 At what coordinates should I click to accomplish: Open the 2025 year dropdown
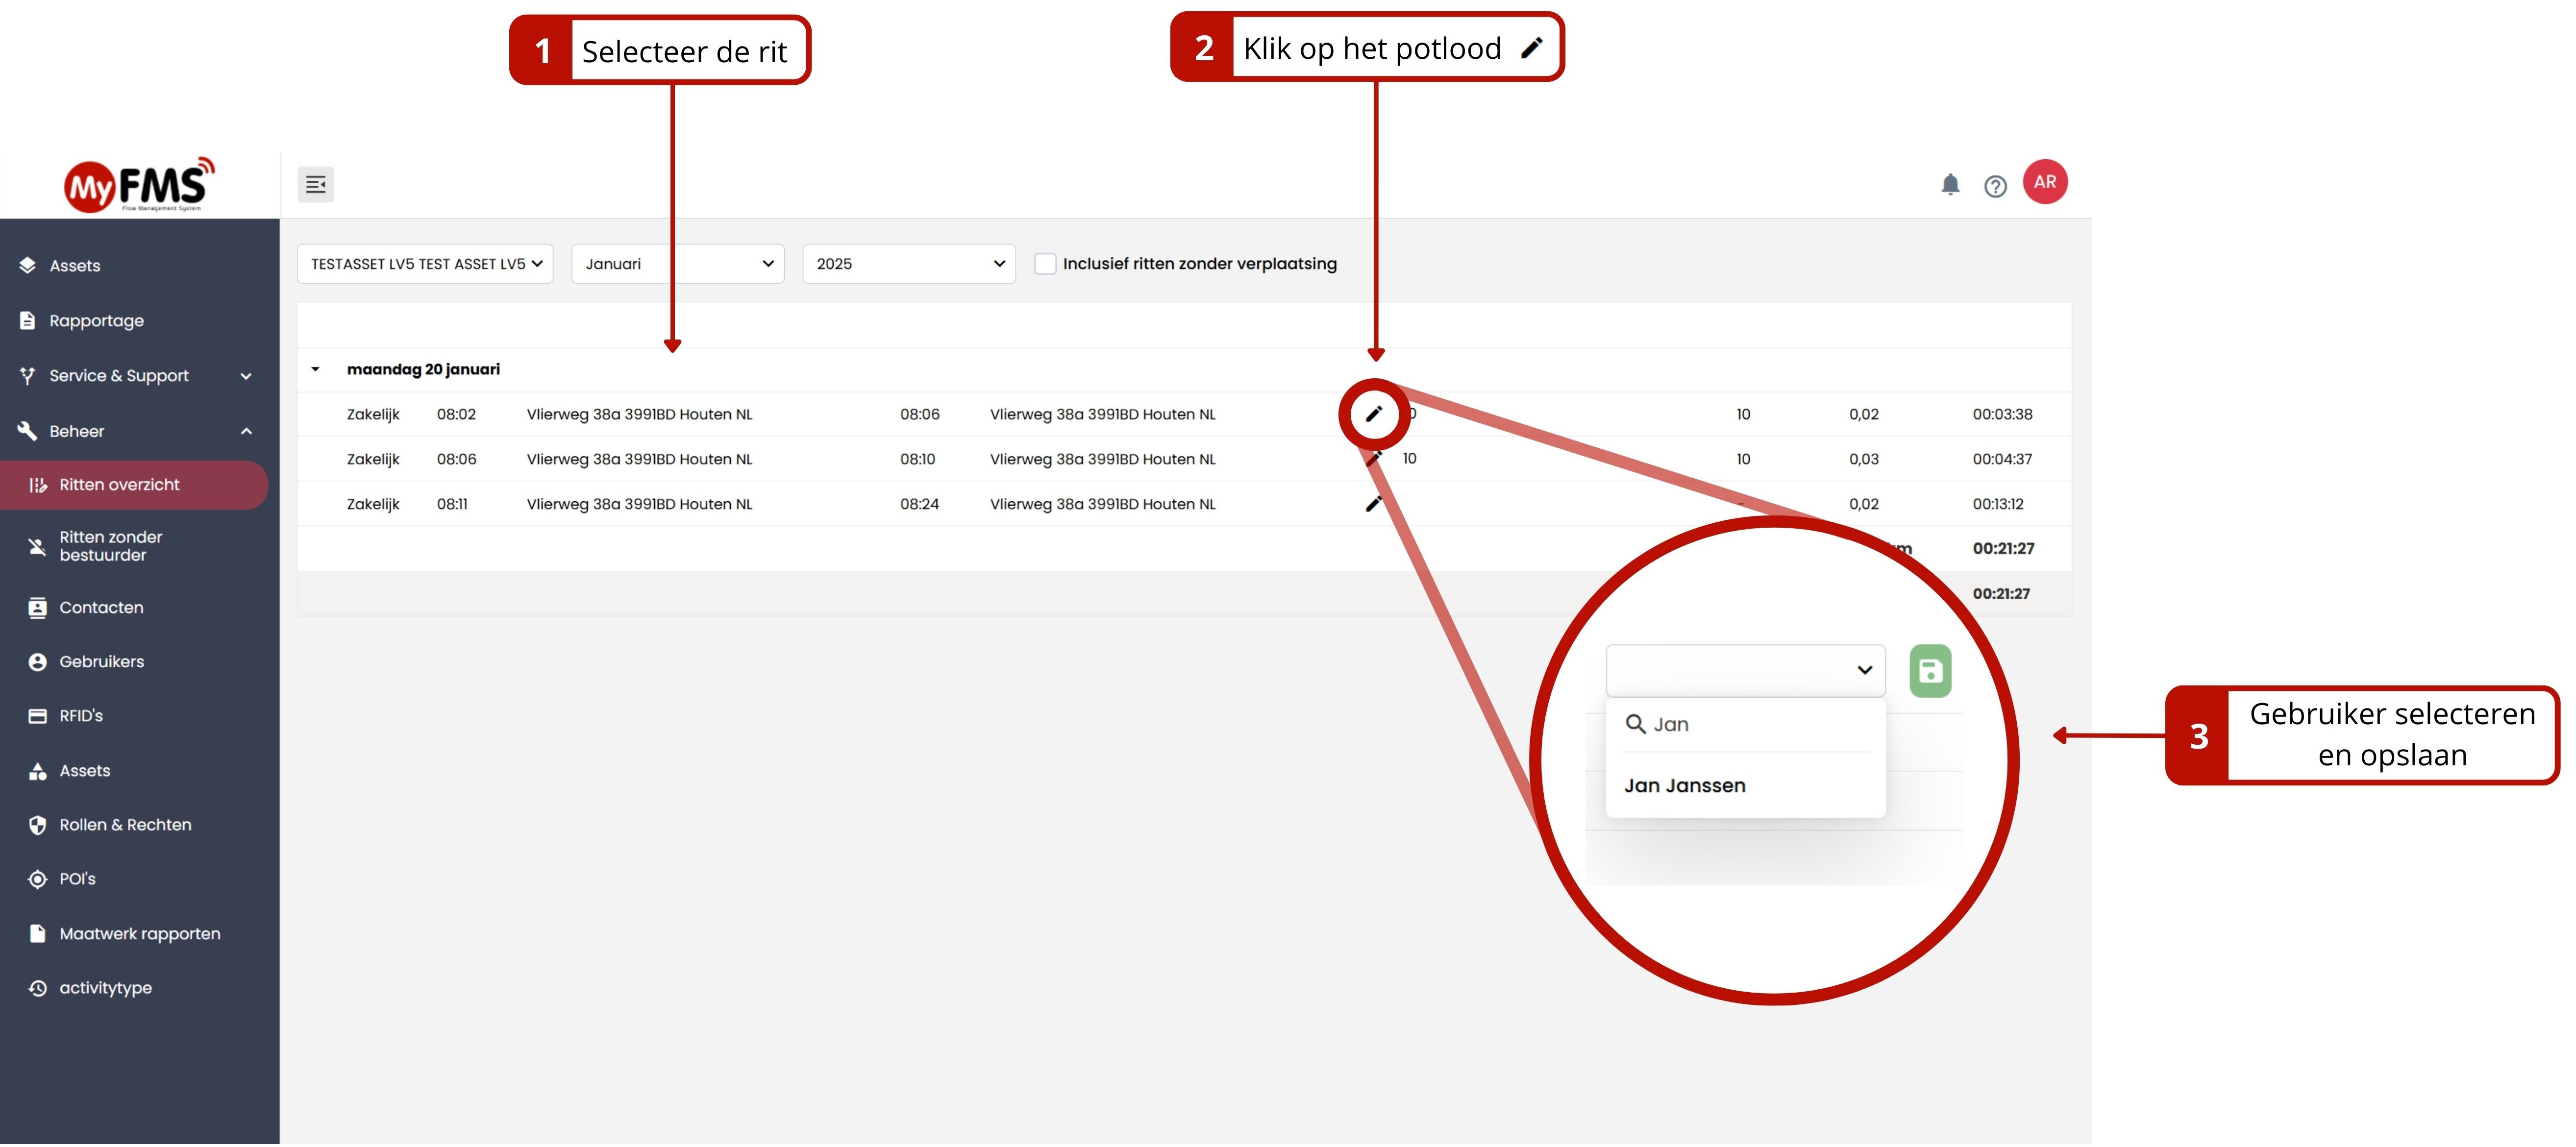[x=908, y=264]
